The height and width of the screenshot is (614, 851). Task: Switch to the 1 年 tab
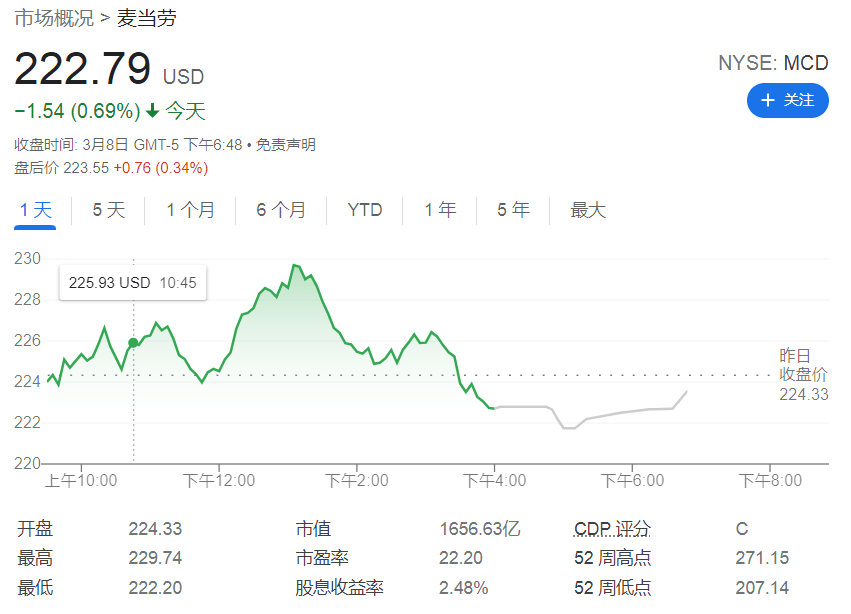(x=440, y=210)
